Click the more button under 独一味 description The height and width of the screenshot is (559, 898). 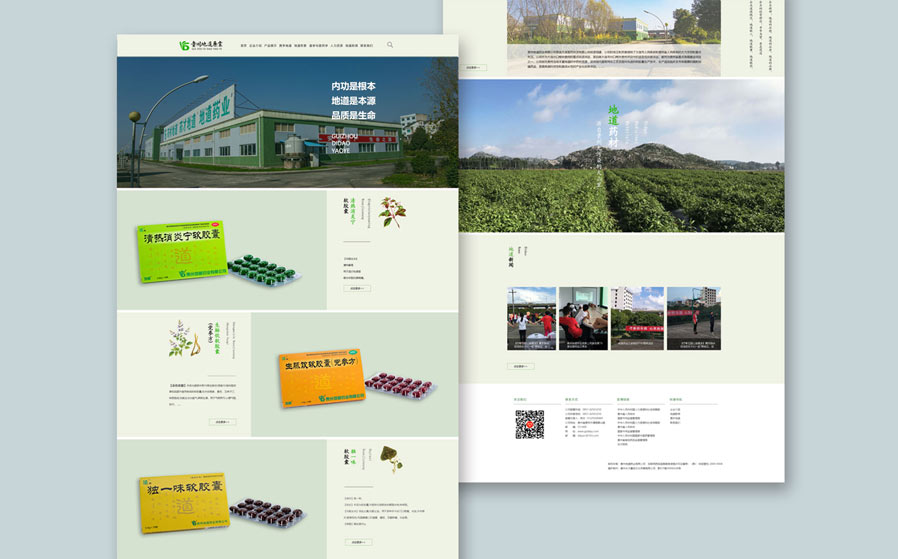pos(359,542)
